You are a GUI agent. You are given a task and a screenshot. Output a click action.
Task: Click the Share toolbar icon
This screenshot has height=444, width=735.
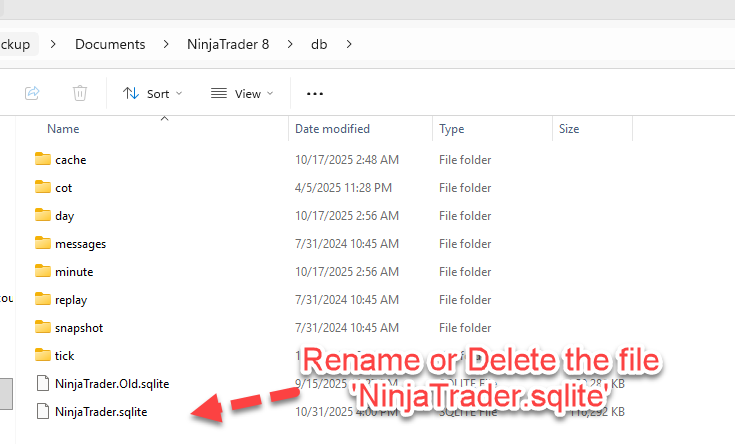click(x=32, y=93)
